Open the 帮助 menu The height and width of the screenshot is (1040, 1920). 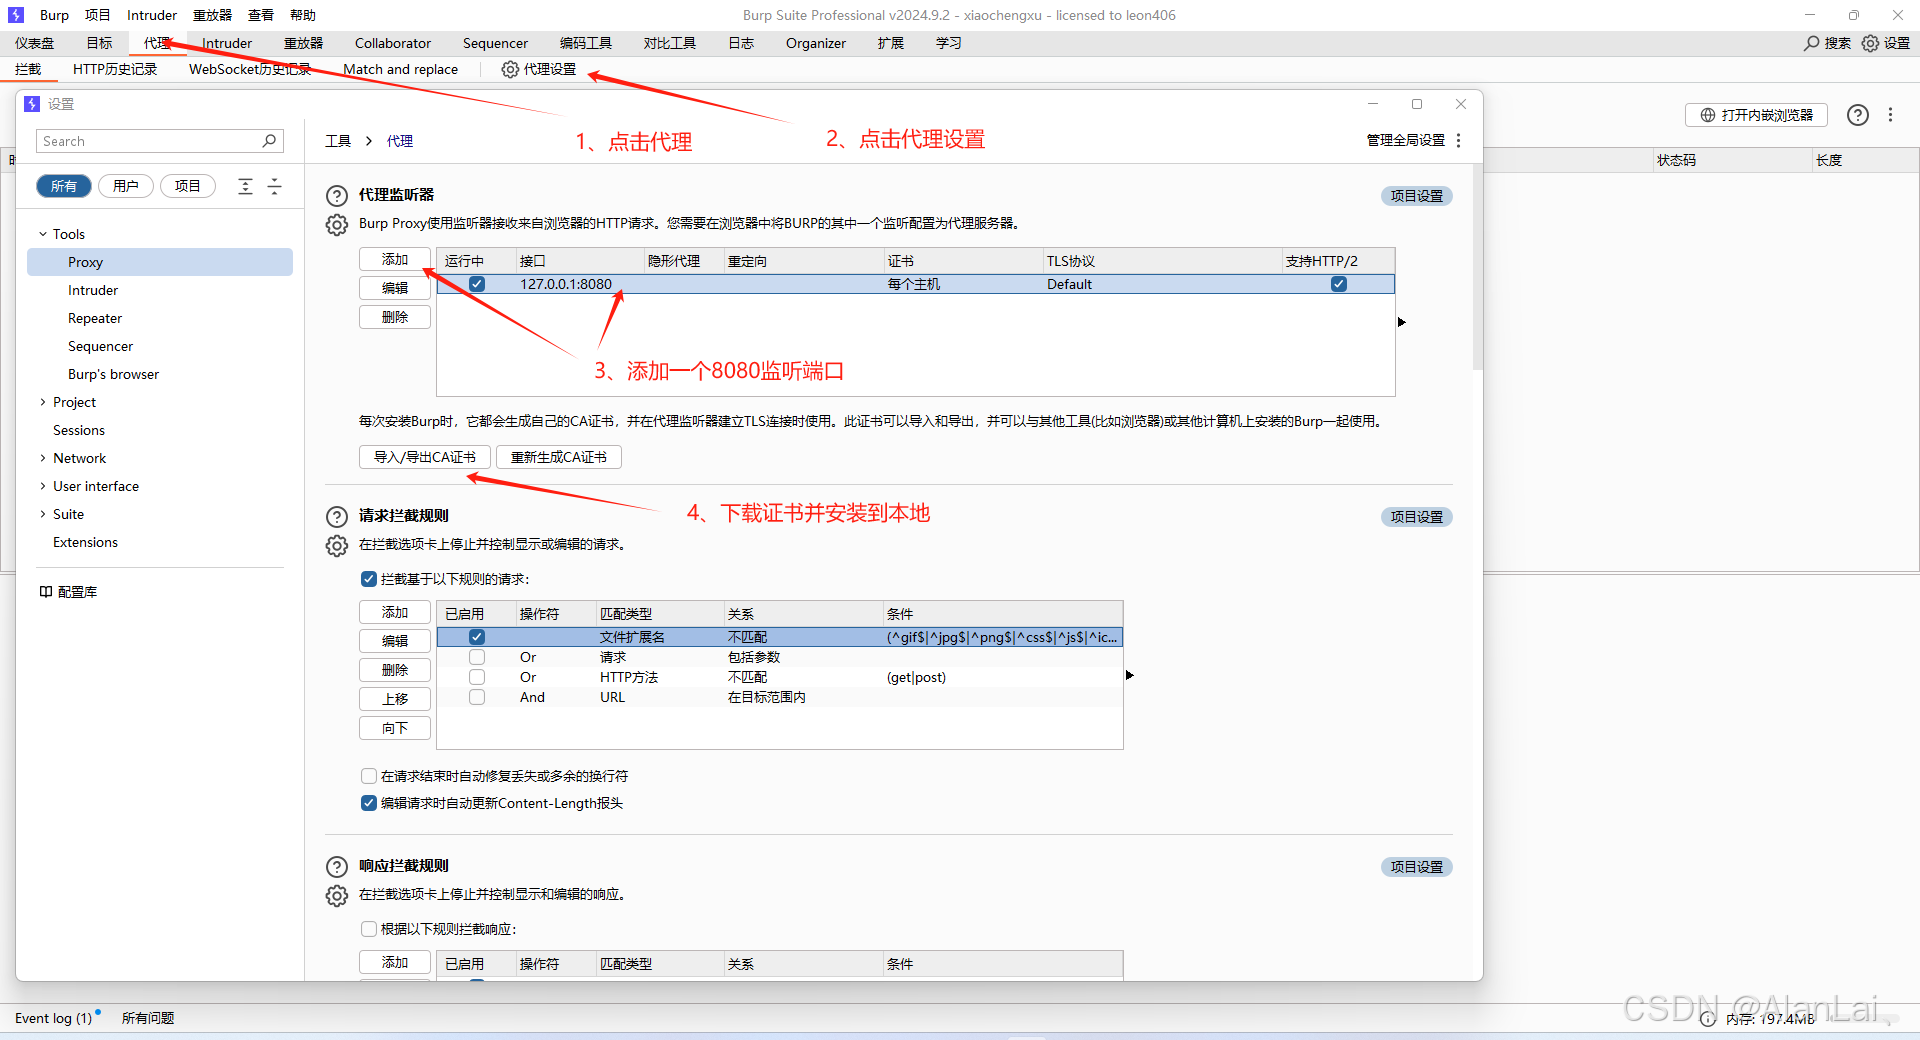pos(303,15)
